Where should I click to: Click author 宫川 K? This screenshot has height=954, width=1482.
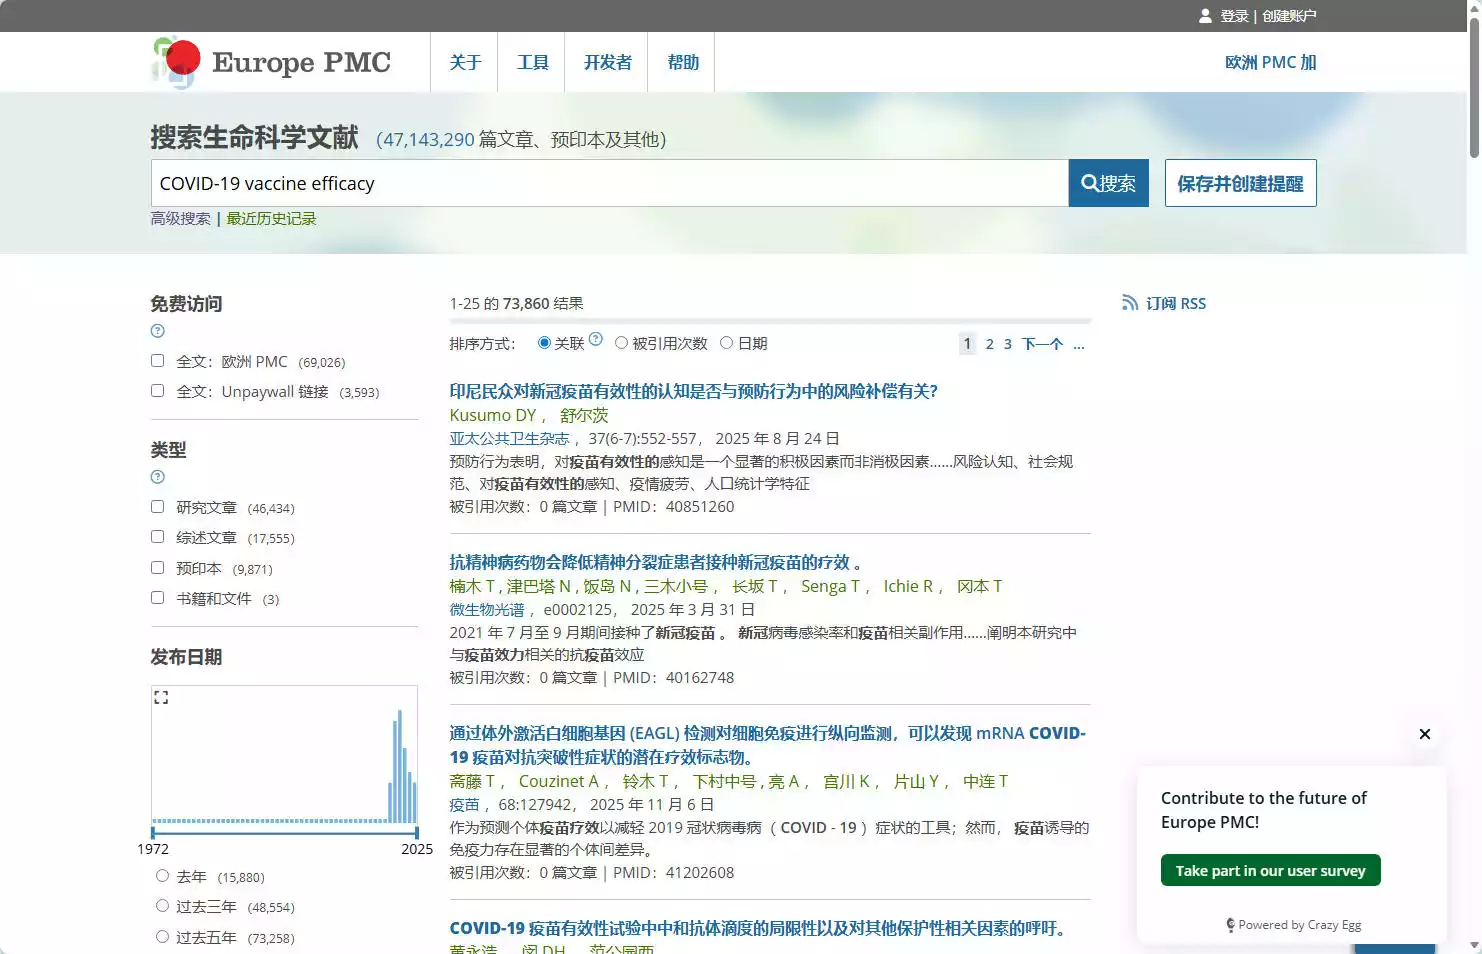point(846,781)
